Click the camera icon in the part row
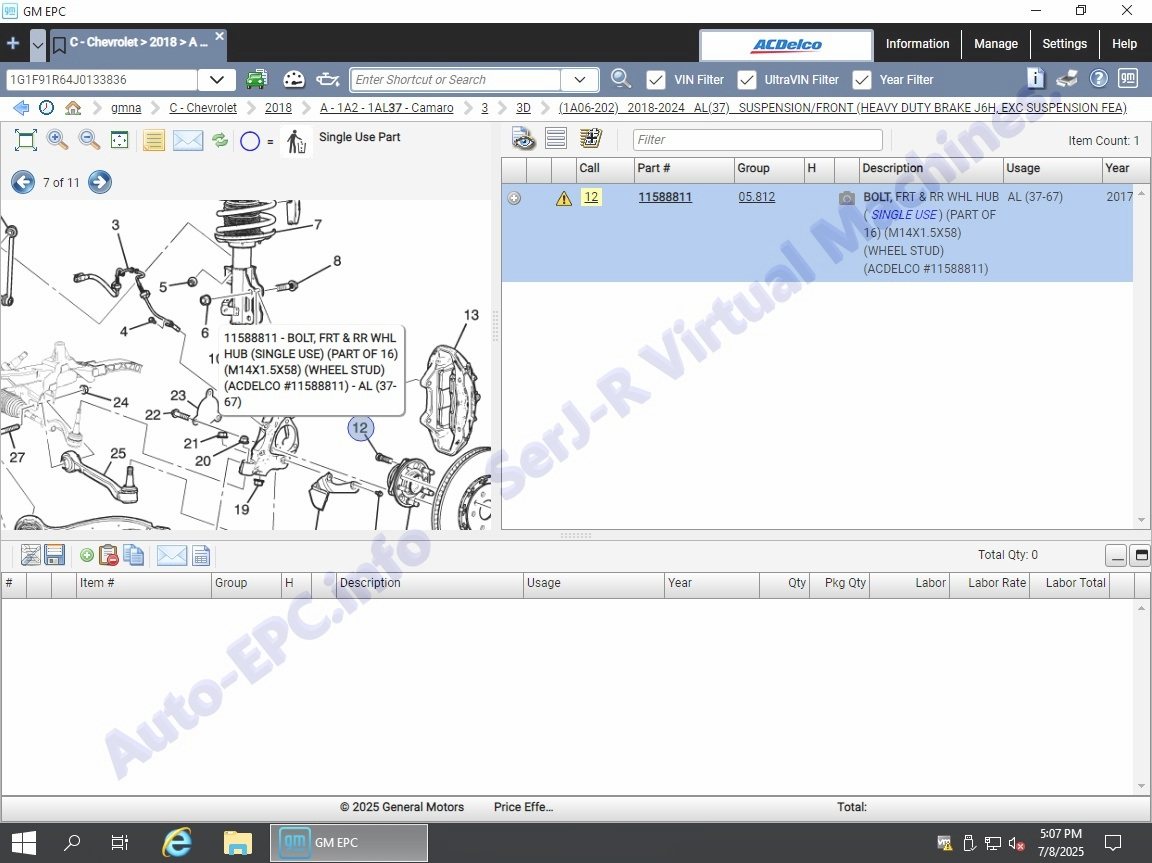The width and height of the screenshot is (1152, 863). (x=847, y=198)
